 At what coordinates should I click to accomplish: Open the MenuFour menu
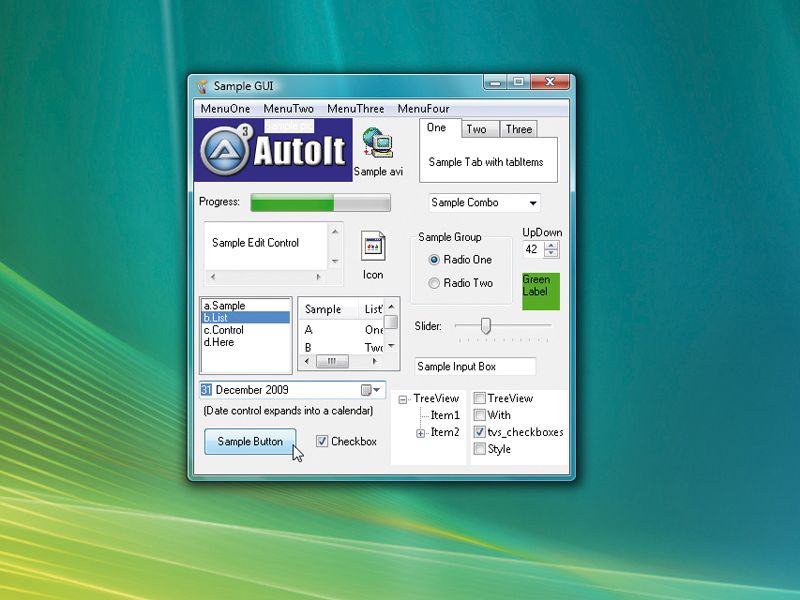[423, 109]
